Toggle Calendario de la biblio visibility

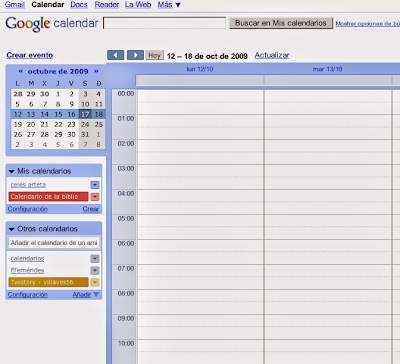pyautogui.click(x=48, y=197)
